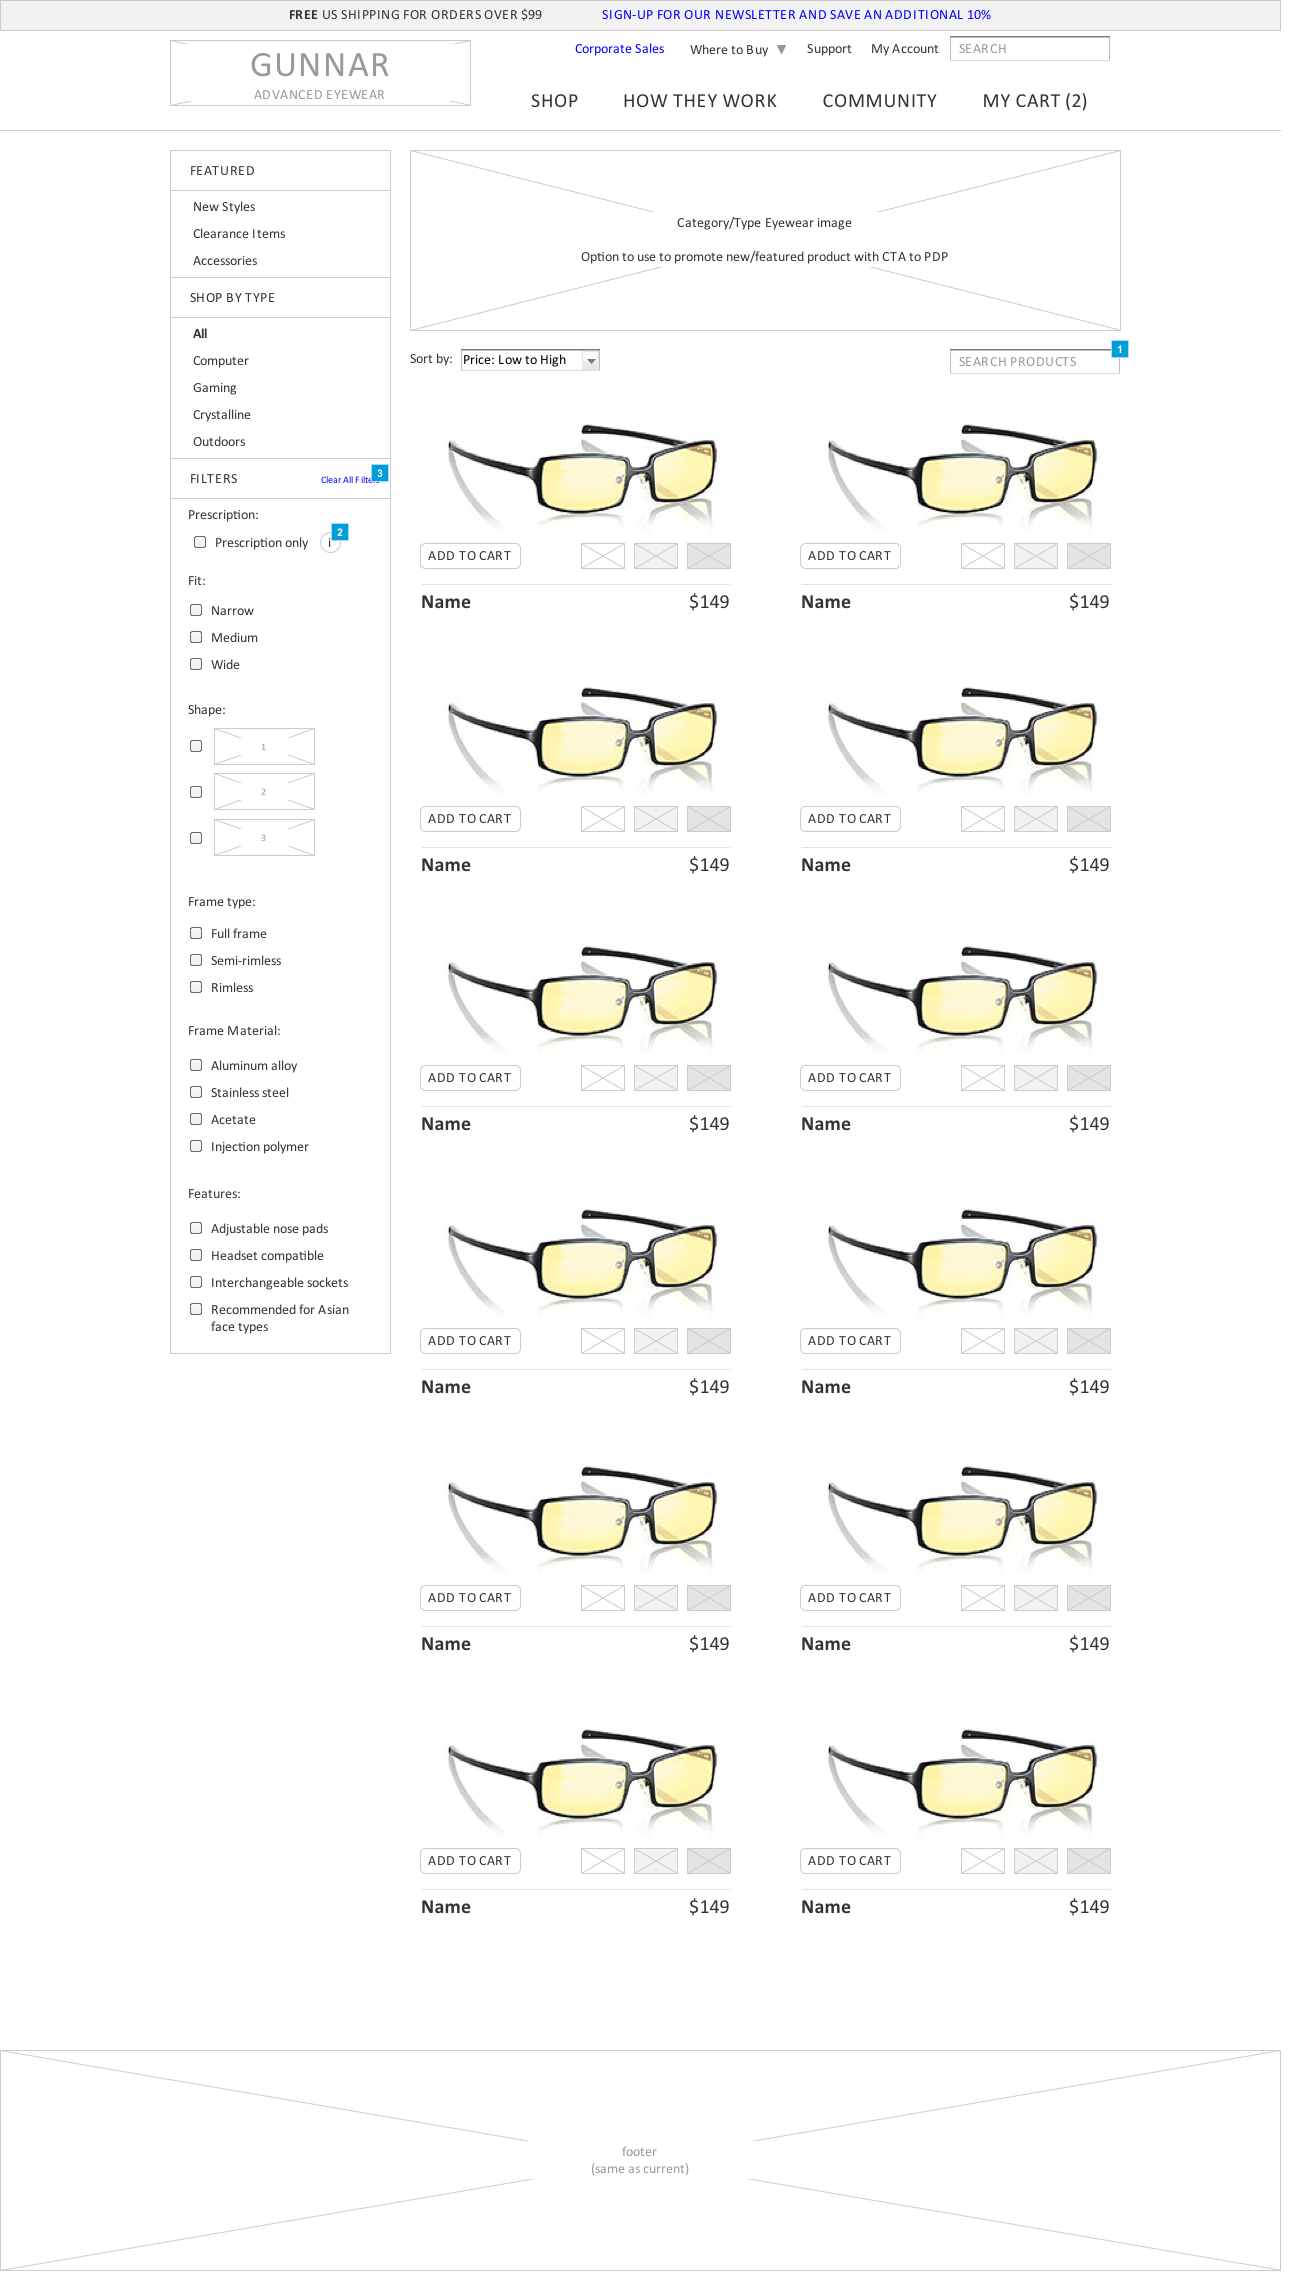Add the bottom-right product to cart
The height and width of the screenshot is (2280, 1290).
[850, 1861]
